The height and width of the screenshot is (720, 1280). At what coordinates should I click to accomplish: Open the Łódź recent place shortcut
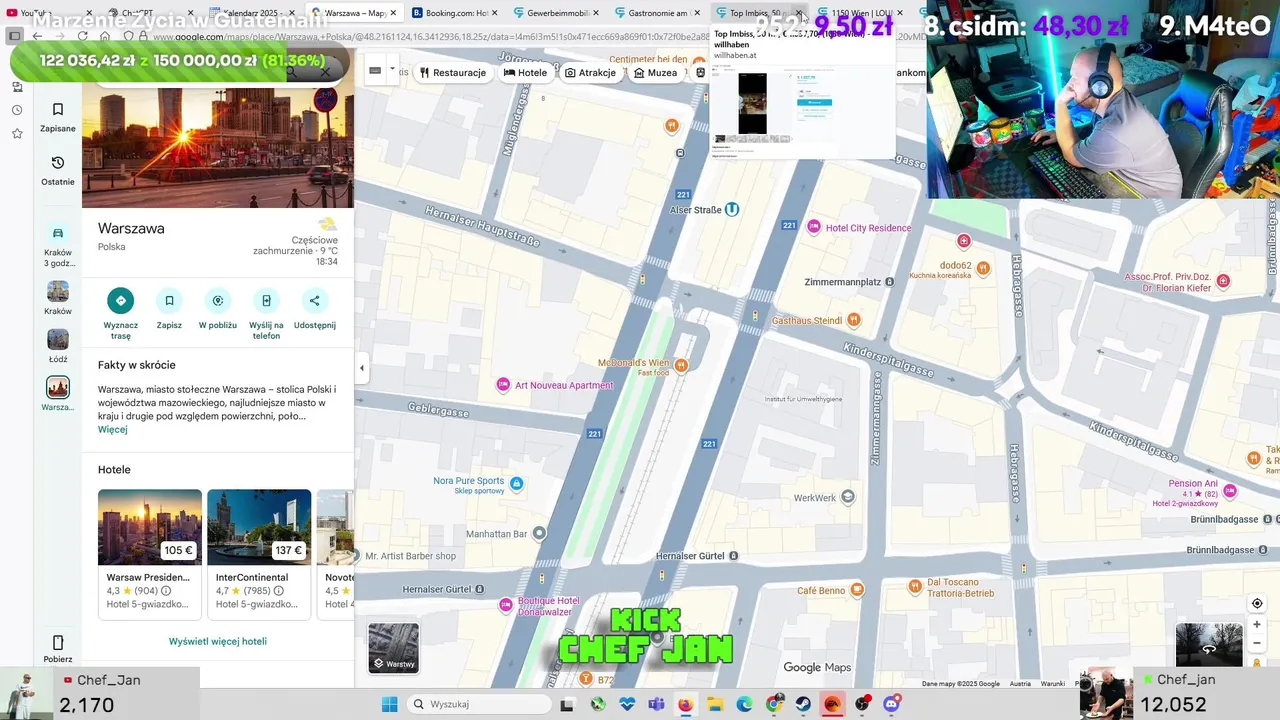coord(58,346)
